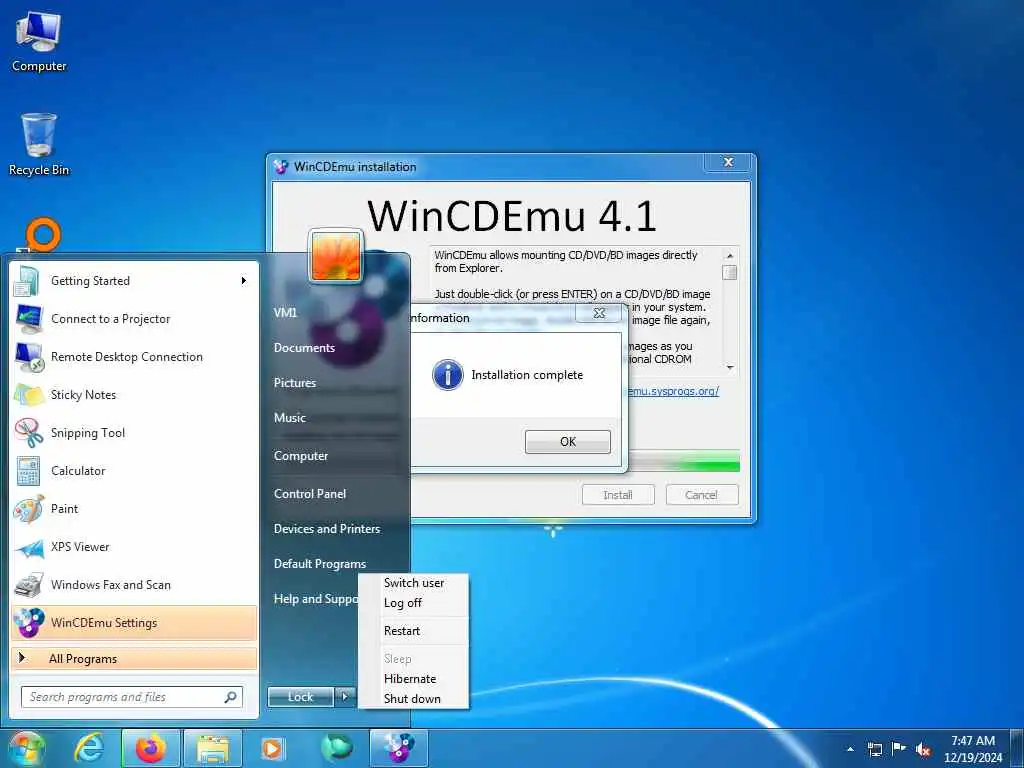Click the installation progress bar

[x=683, y=461]
